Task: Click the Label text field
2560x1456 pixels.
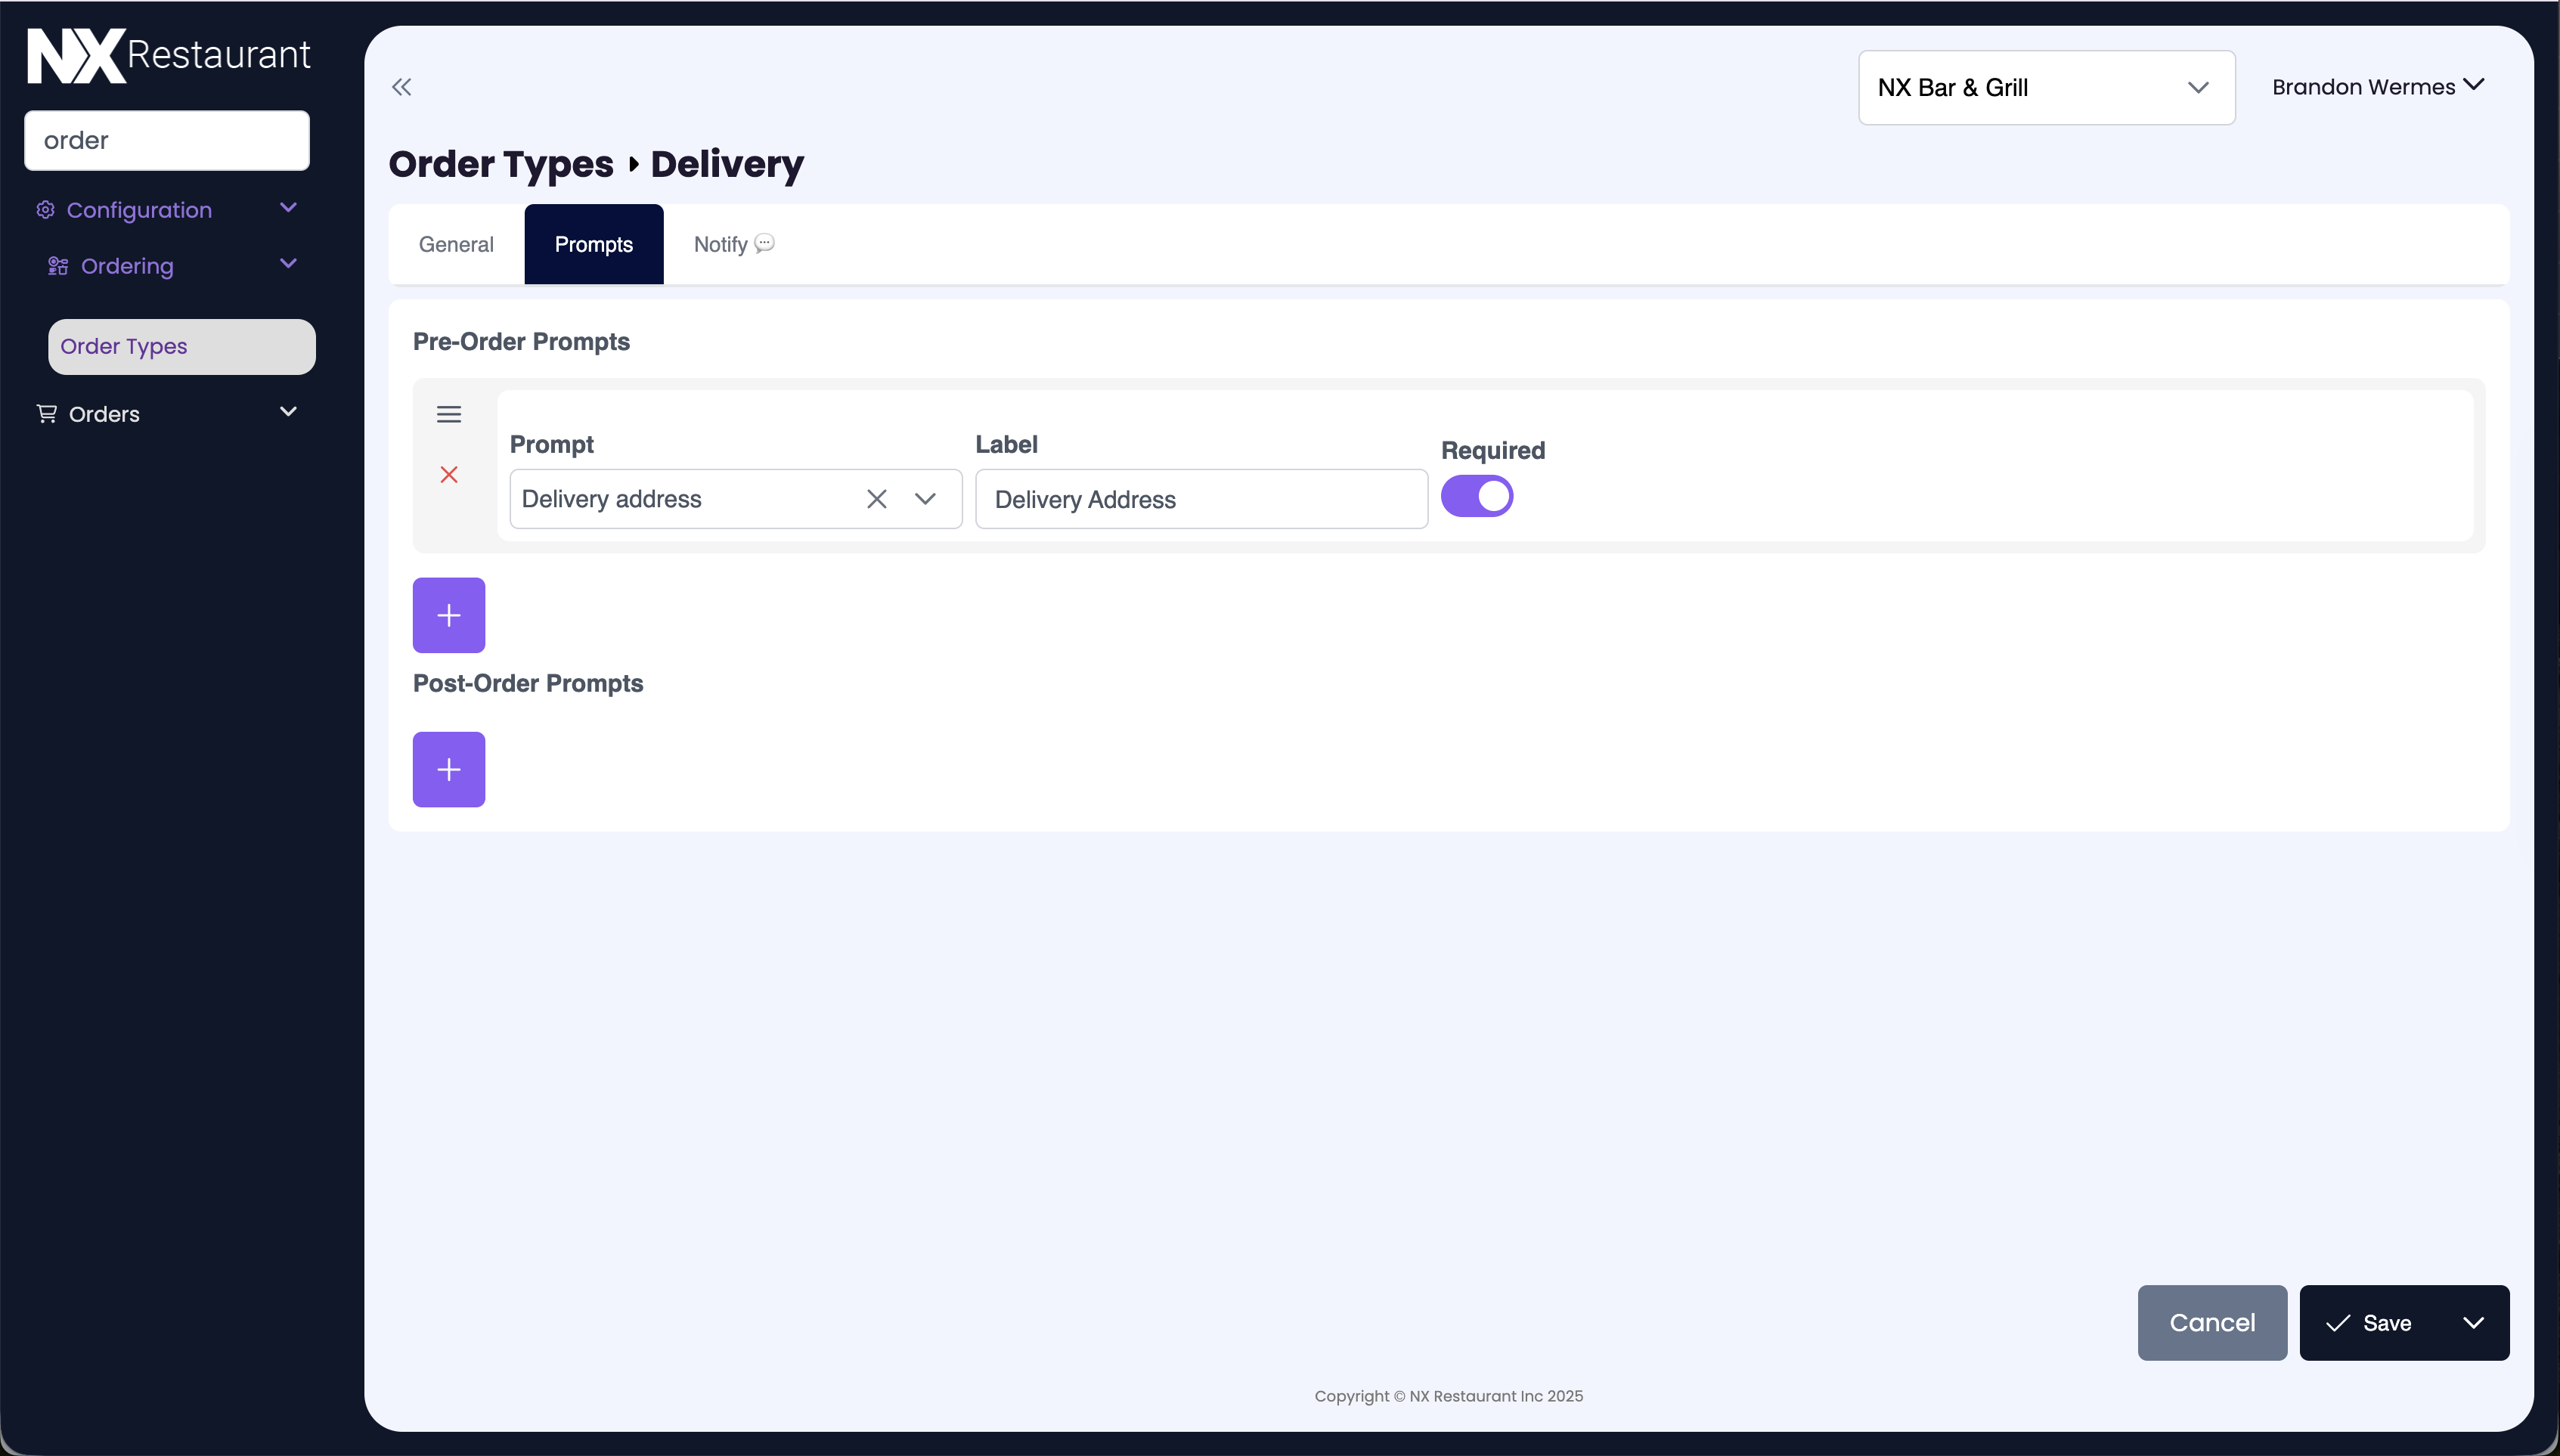Action: pyautogui.click(x=1200, y=499)
